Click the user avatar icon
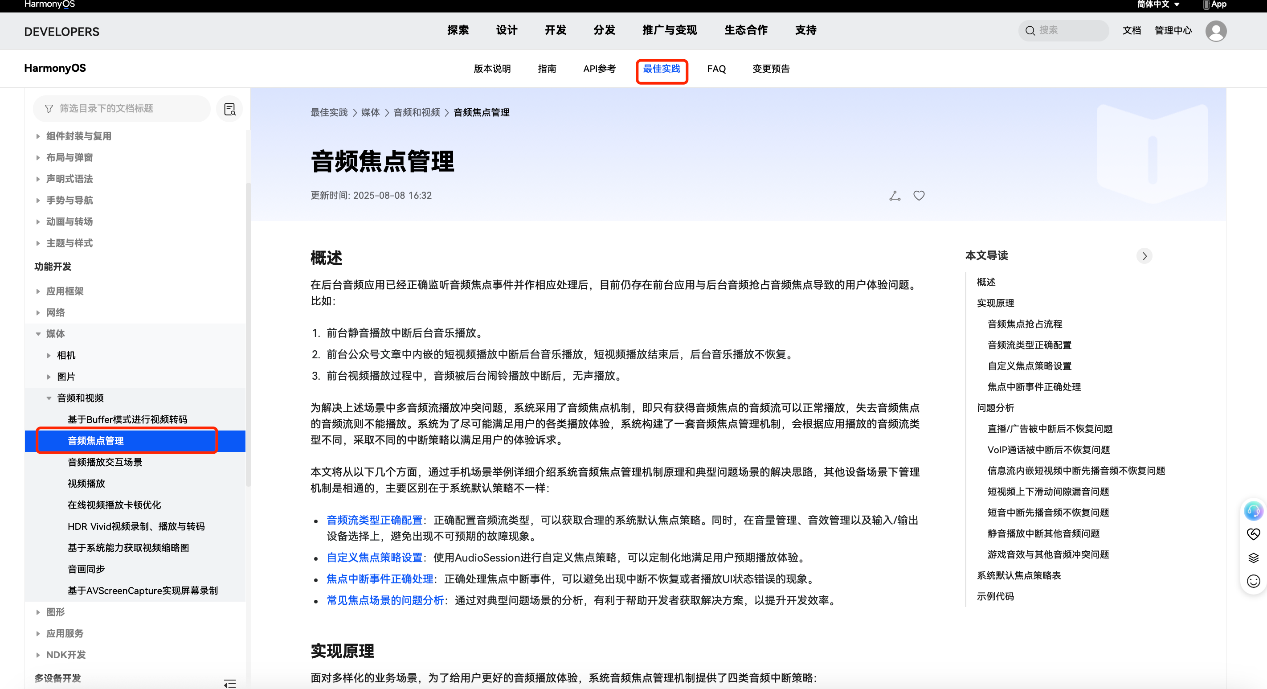Screen dimensions: 1267x689 pyautogui.click(x=1216, y=31)
